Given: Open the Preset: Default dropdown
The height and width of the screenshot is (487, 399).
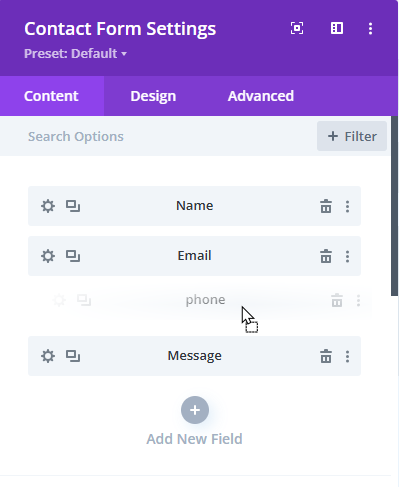Looking at the screenshot, I should point(75,53).
